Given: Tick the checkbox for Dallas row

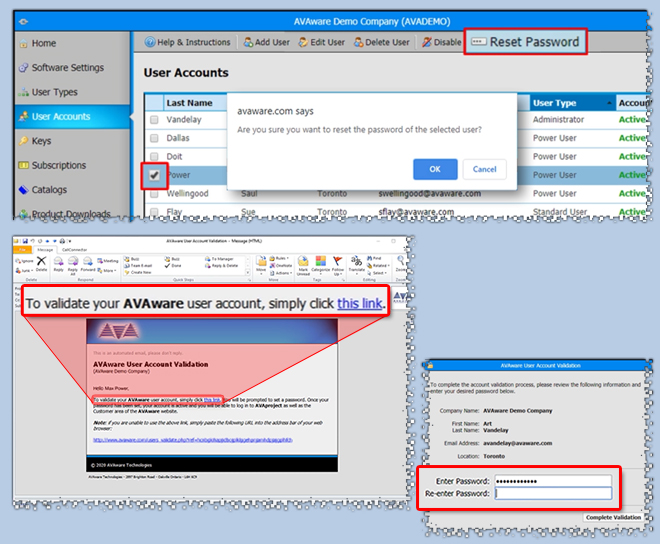Looking at the screenshot, I should [x=154, y=138].
